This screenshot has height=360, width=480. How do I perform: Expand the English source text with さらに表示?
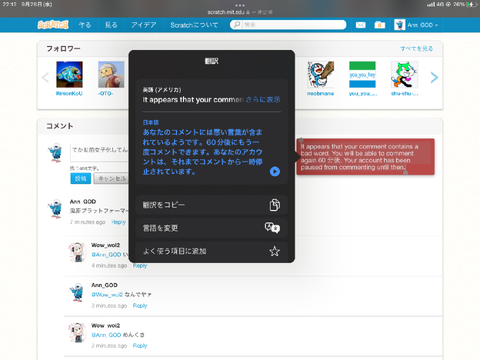263,99
